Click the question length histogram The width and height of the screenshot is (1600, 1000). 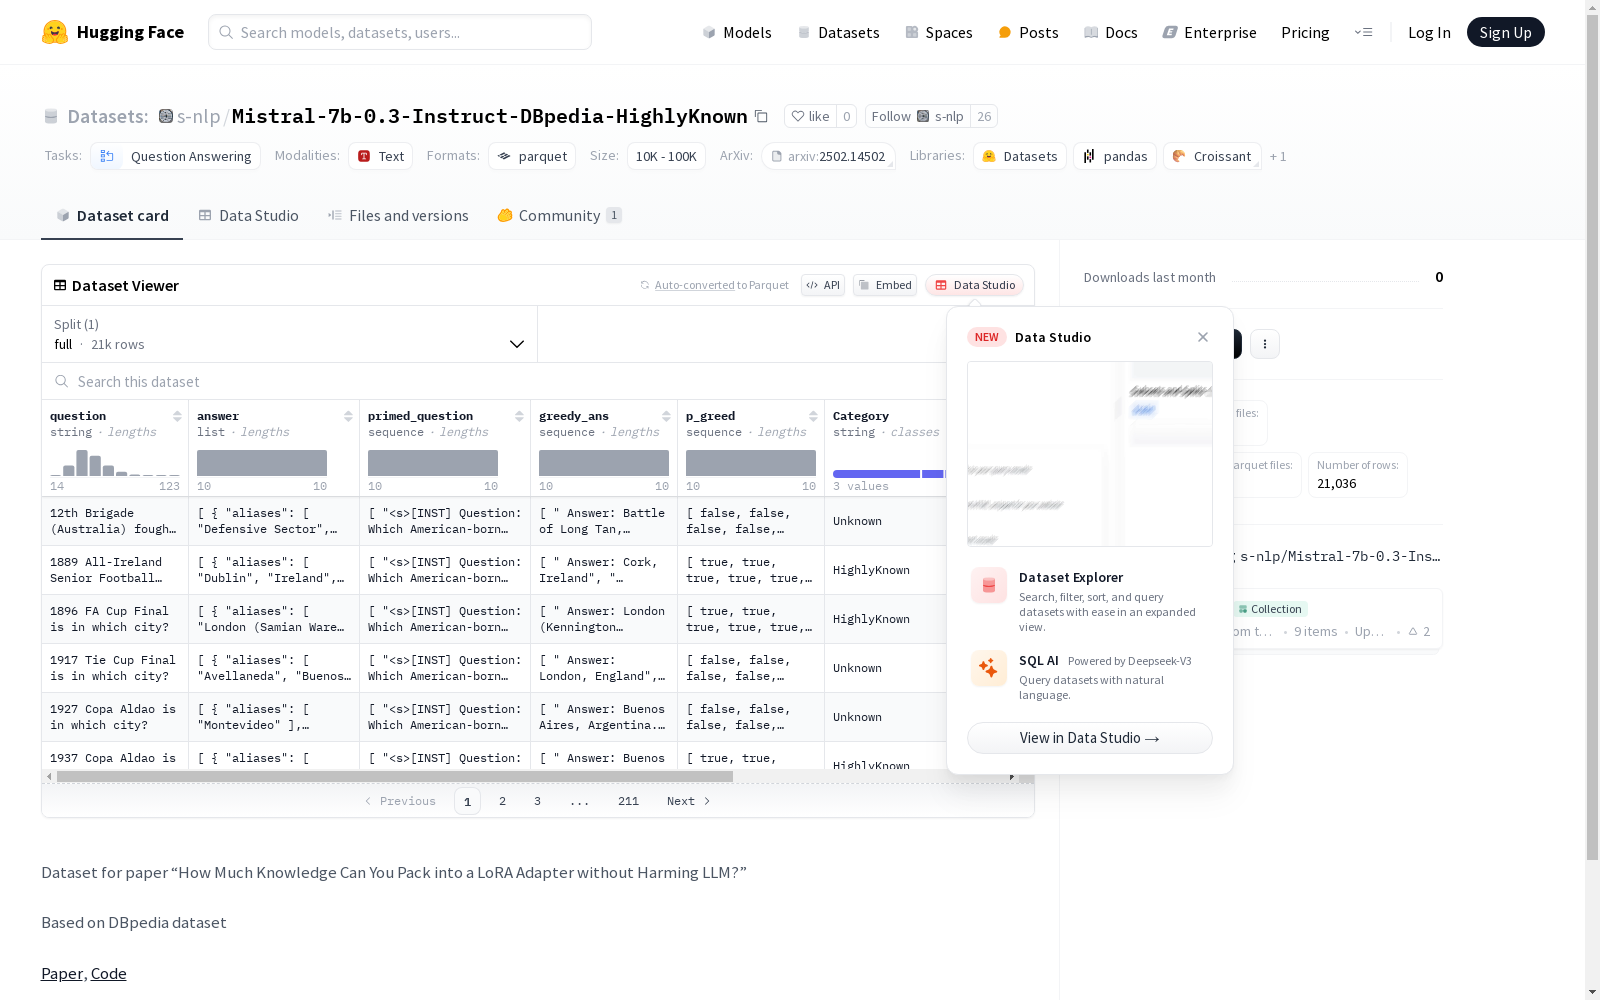point(115,463)
